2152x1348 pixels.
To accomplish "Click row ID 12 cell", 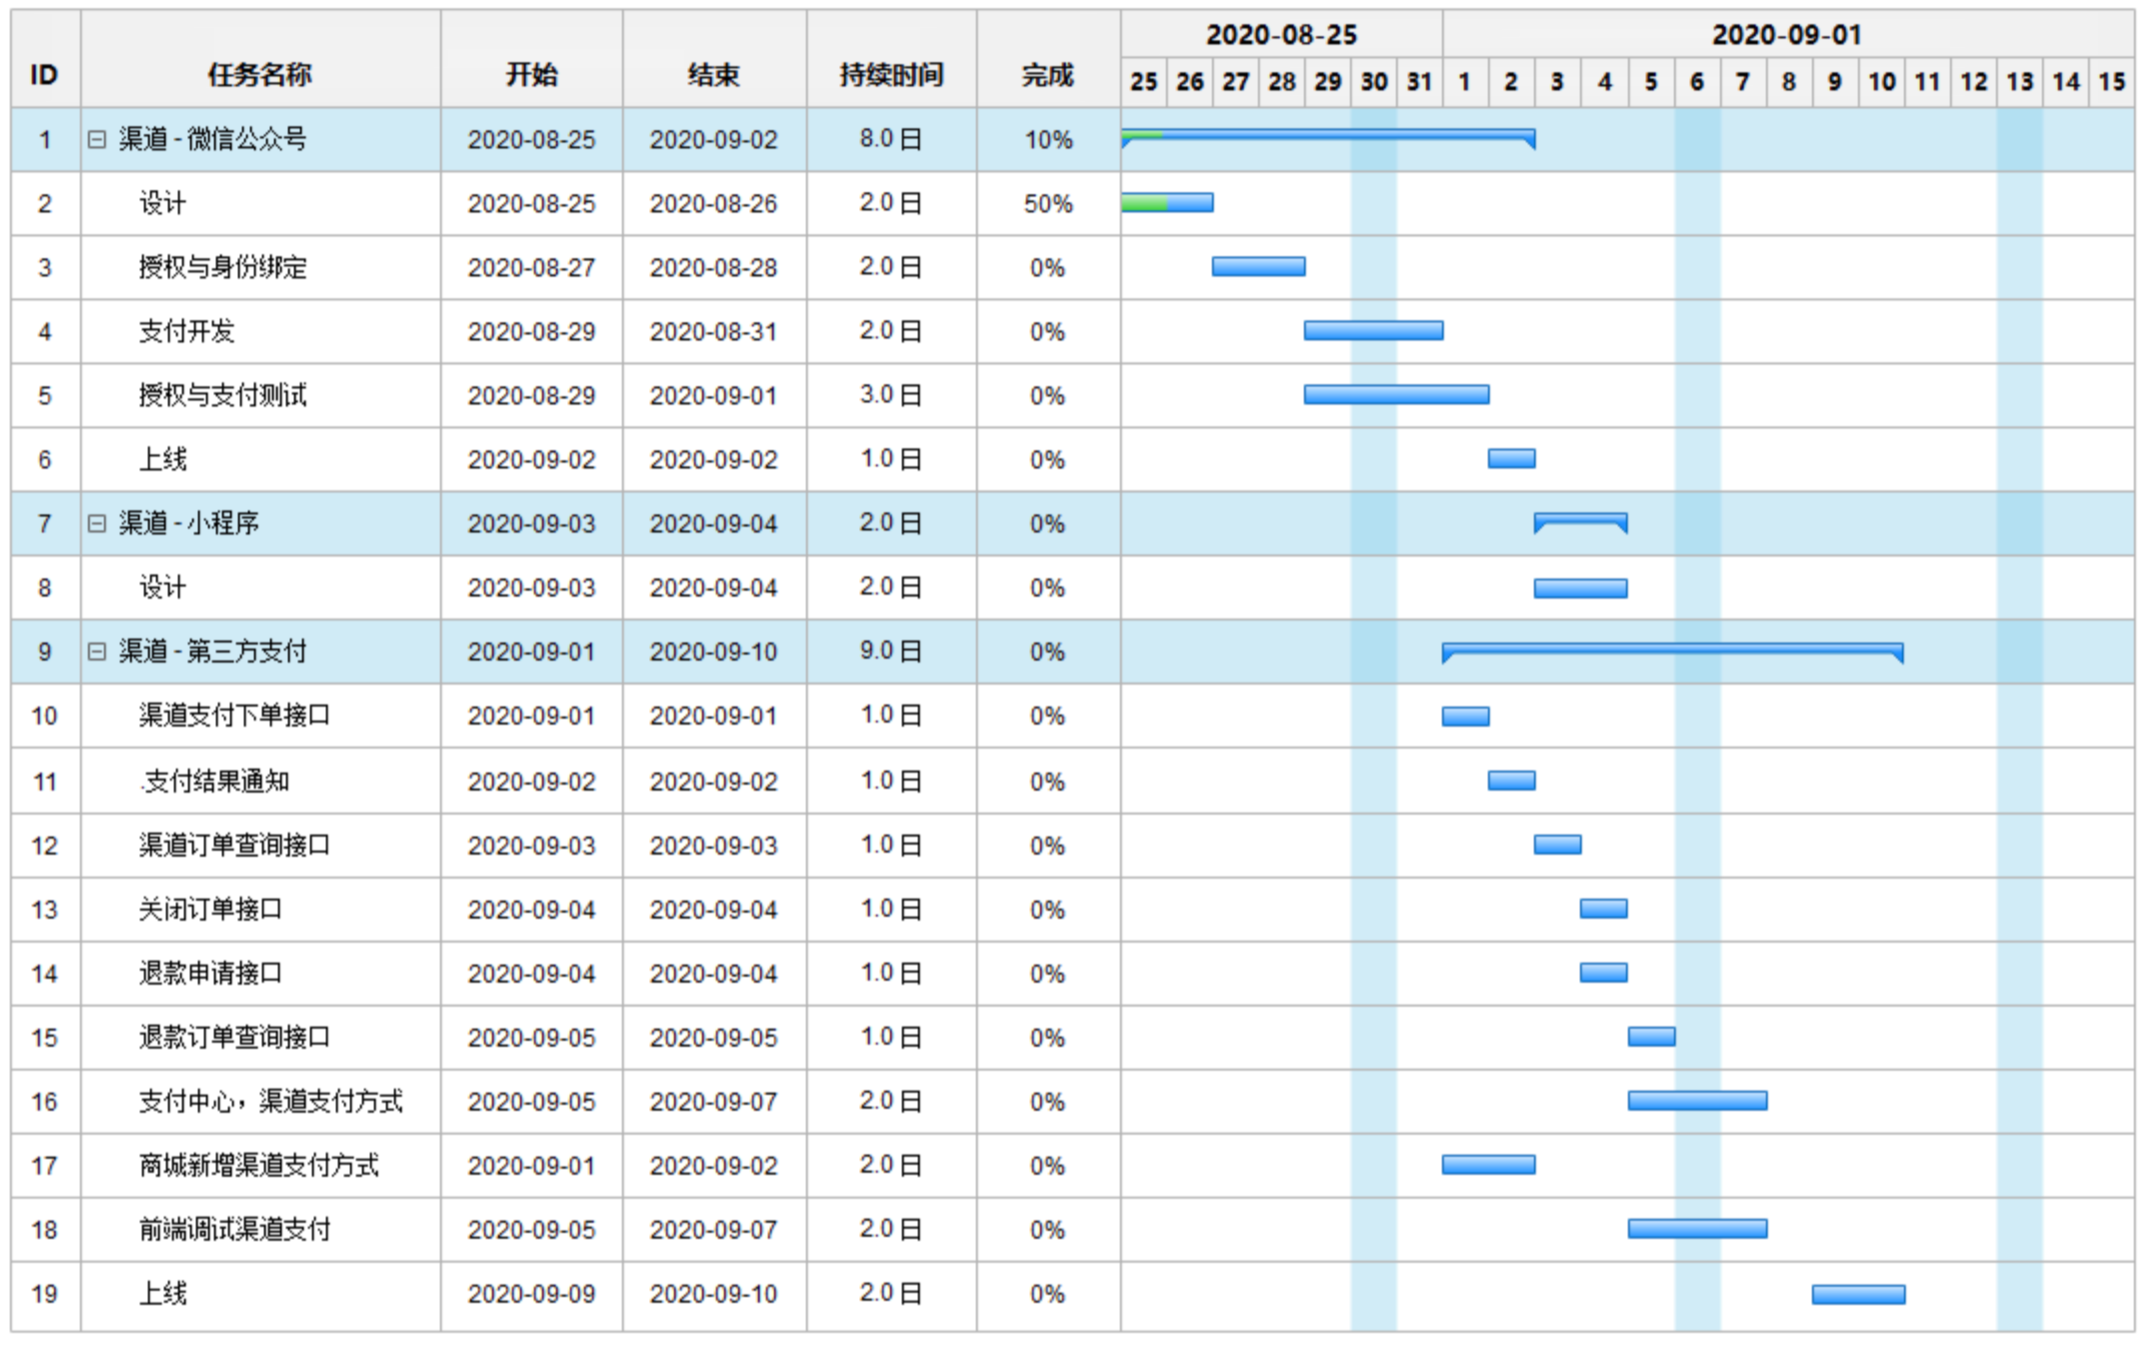I will (x=45, y=846).
